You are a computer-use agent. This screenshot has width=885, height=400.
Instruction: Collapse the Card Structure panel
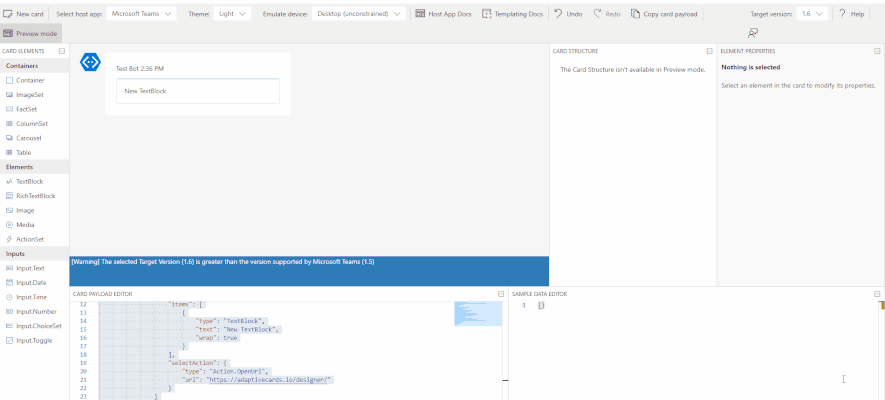tap(709, 51)
